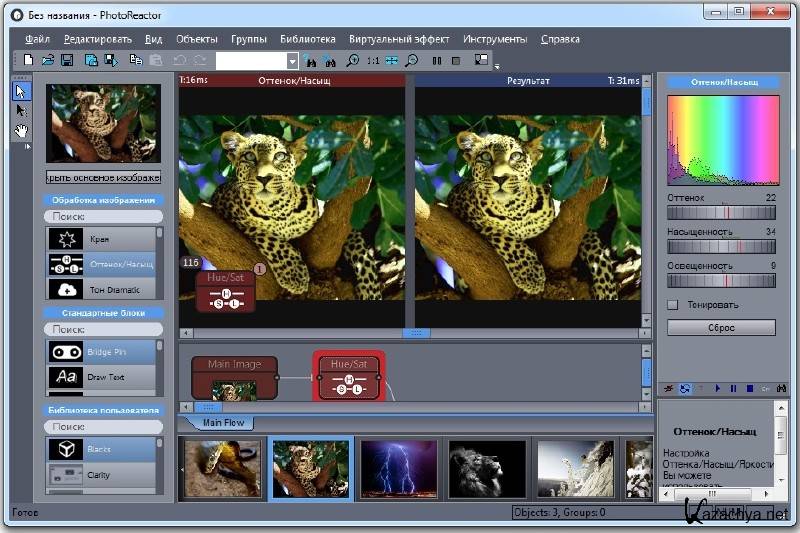This screenshot has width=800, height=533.
Task: Open the toolbar combo box dropdown
Action: coord(292,61)
